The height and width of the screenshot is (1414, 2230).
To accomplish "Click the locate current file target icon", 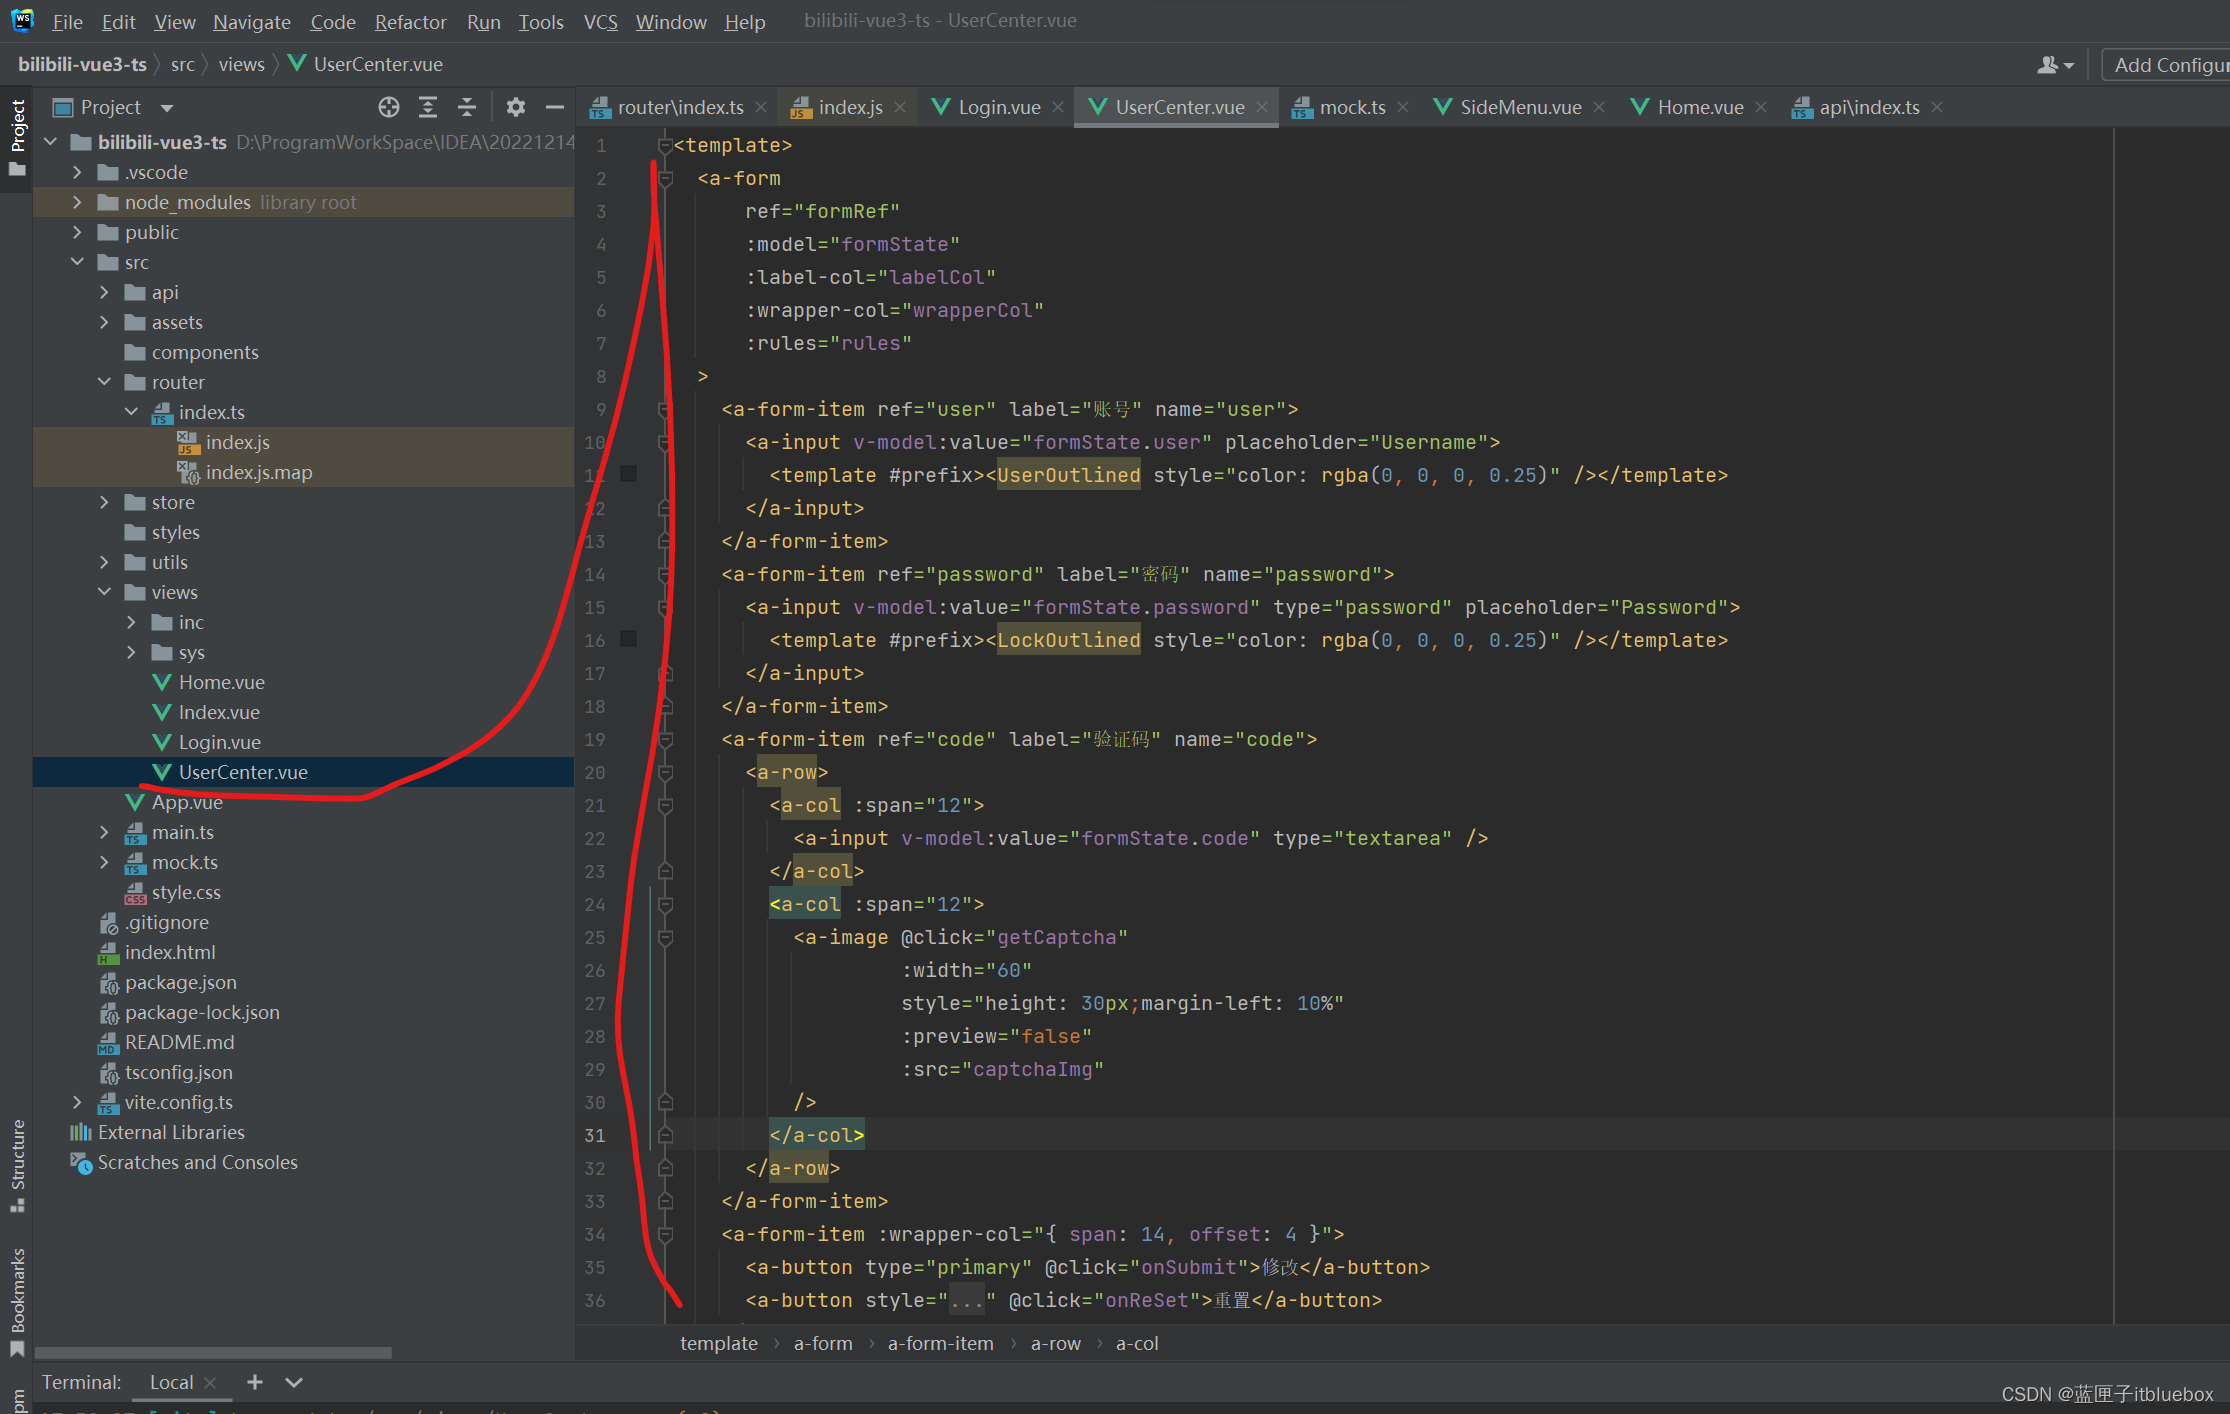I will pyautogui.click(x=389, y=107).
